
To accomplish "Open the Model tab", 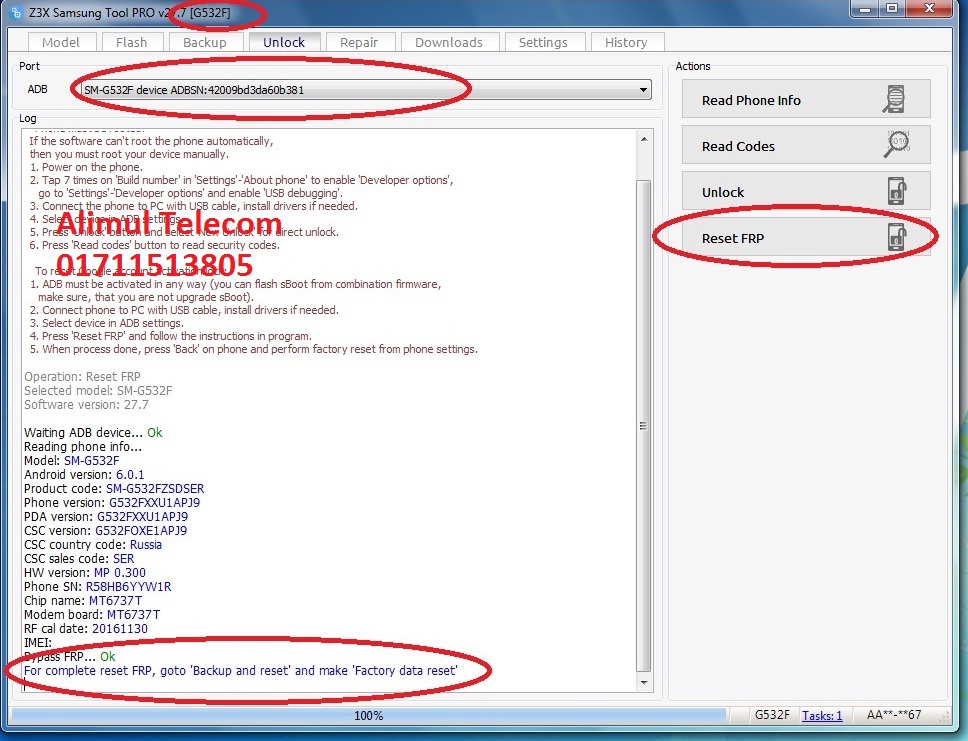I will (61, 42).
